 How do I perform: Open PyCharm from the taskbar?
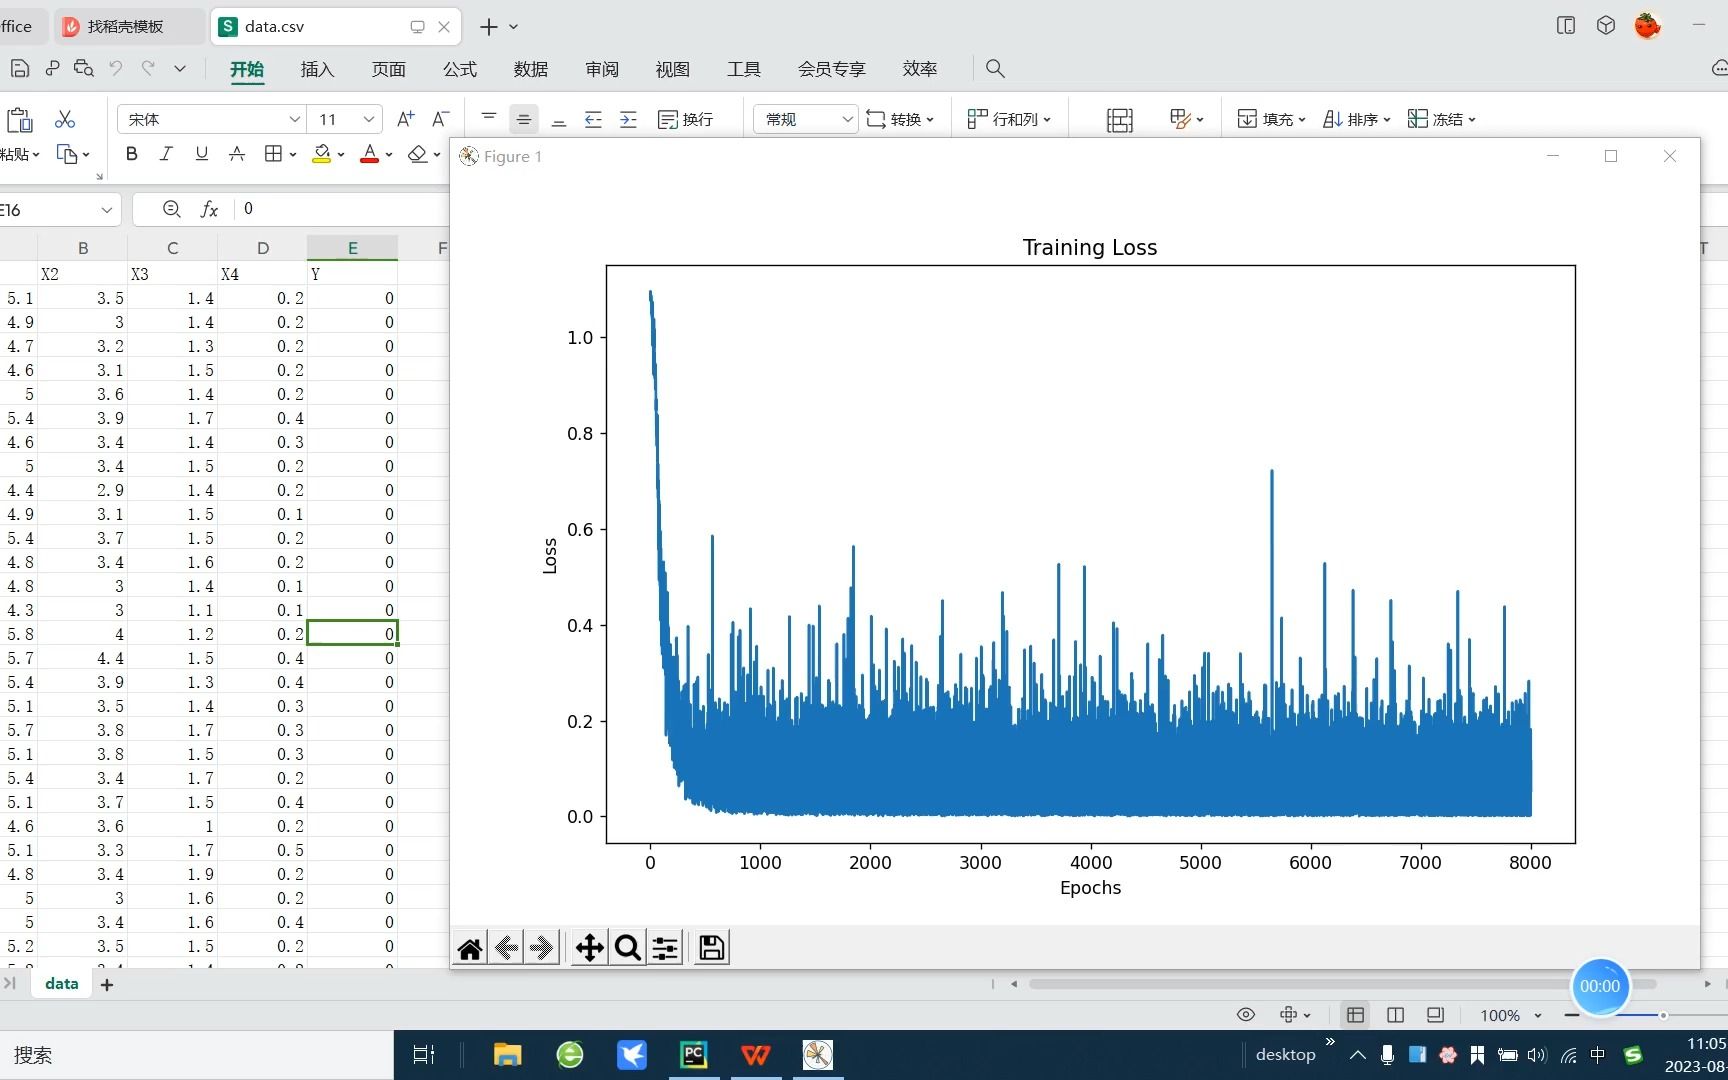tap(693, 1055)
